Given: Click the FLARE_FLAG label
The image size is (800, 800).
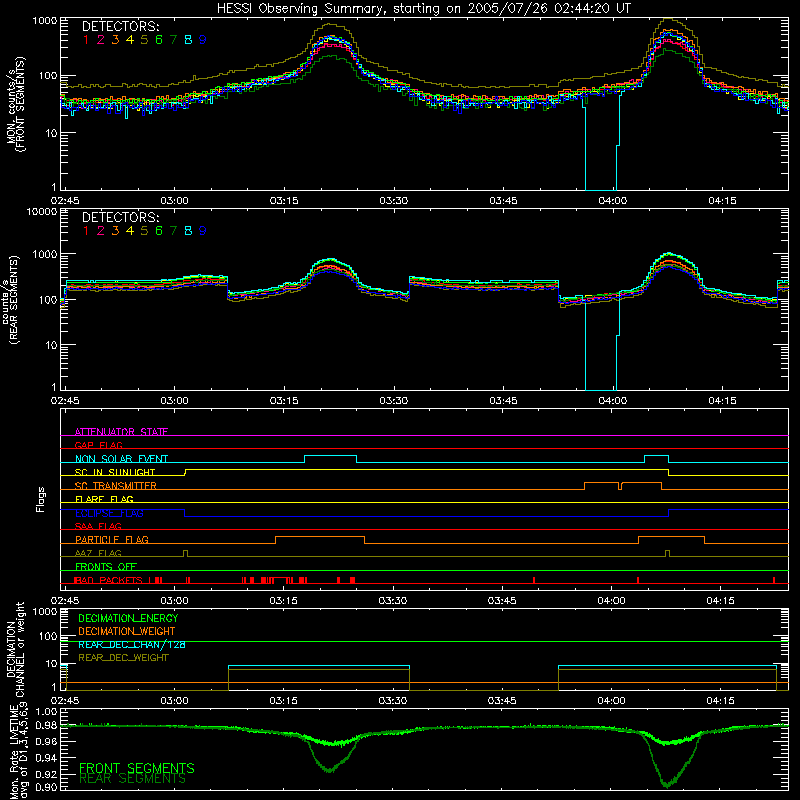Looking at the screenshot, I should click(x=104, y=499).
